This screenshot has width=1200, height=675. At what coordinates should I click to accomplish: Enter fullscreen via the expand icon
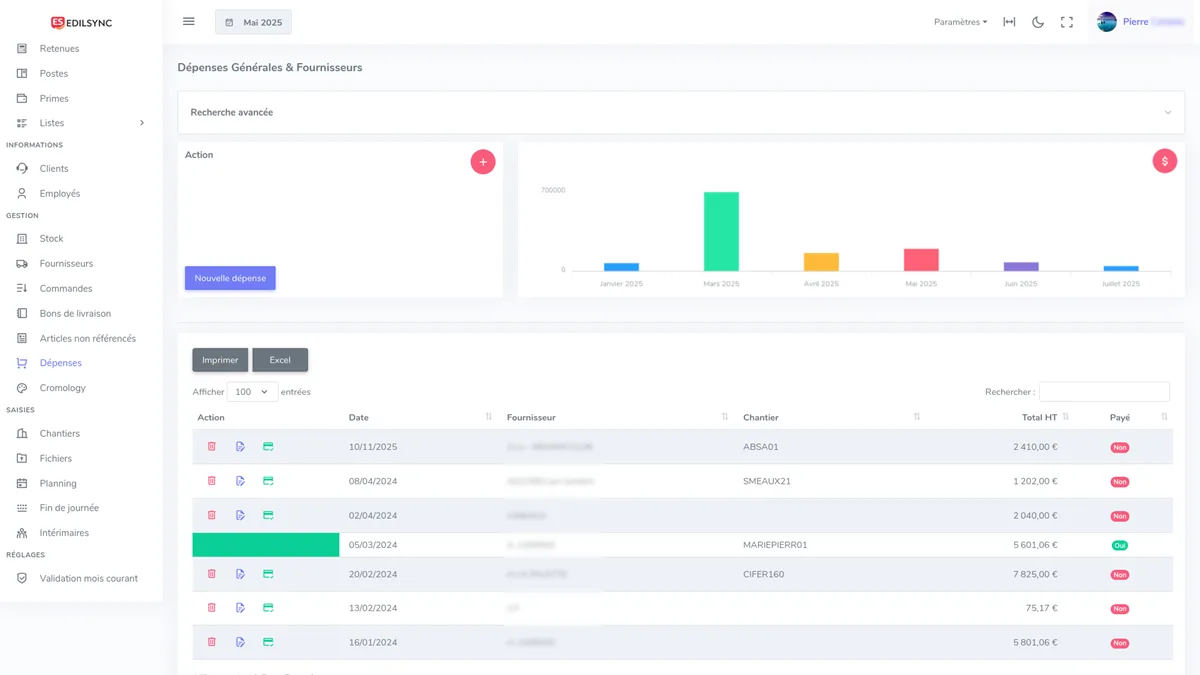[x=1067, y=21]
